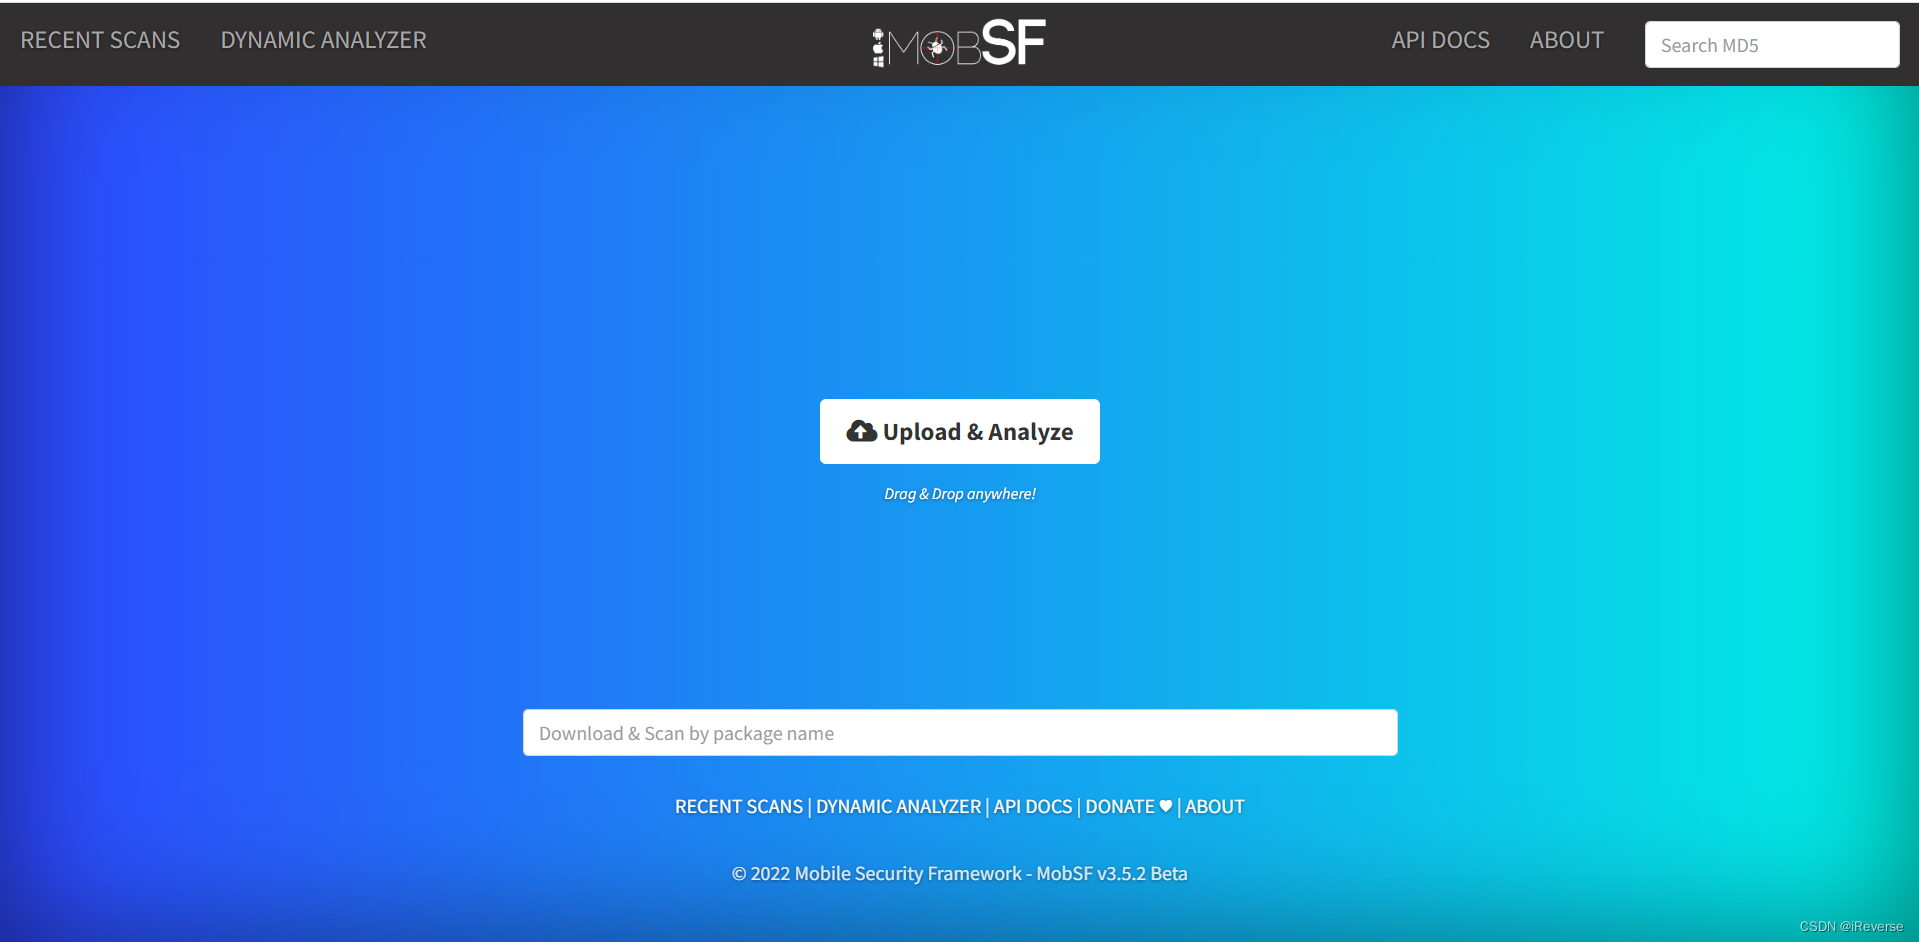
Task: Follow the footer ABOUT link
Action: [x=1215, y=806]
